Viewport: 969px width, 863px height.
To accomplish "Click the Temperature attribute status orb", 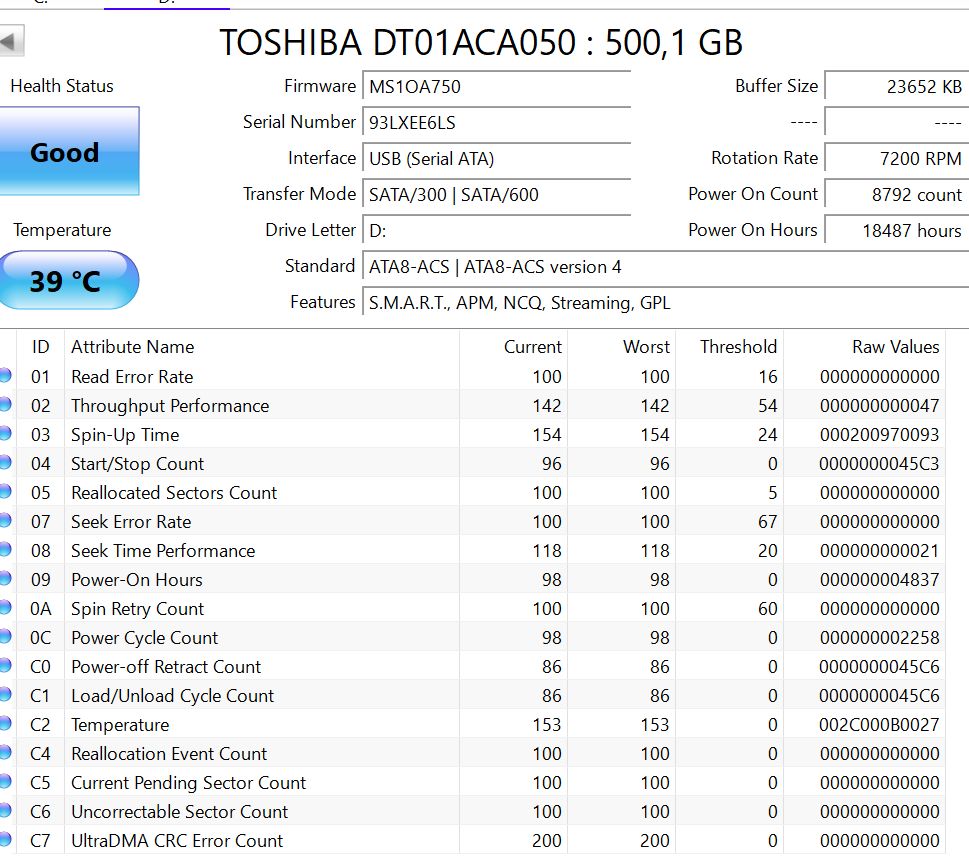I will [5, 723].
